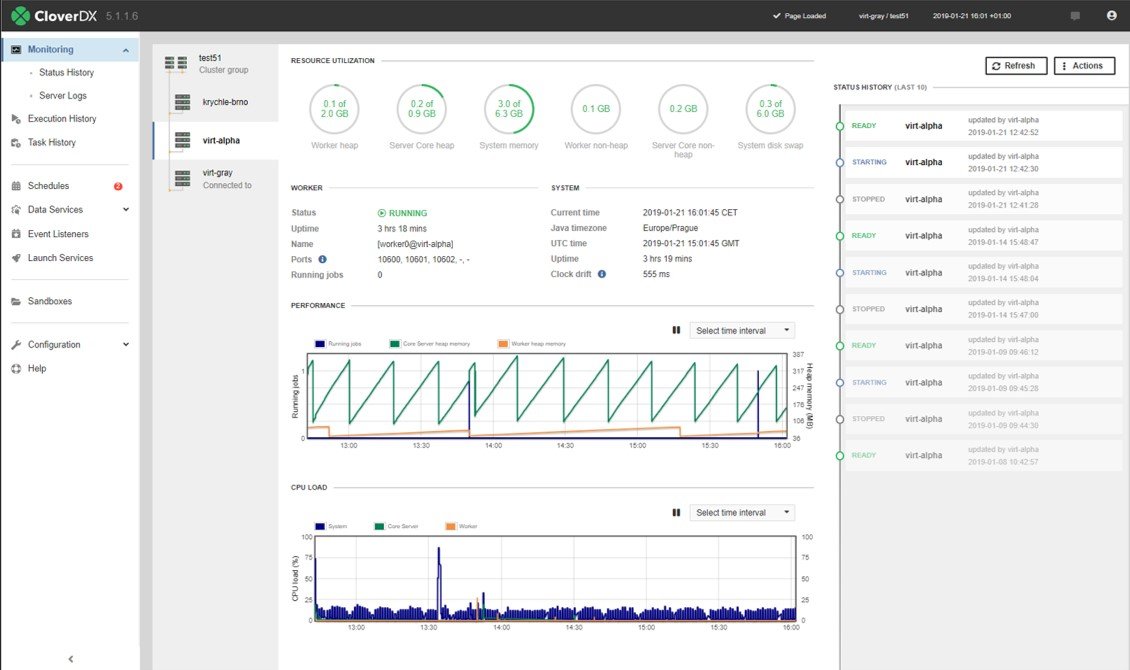Toggle Running jobs legend in Performance chart

click(x=338, y=344)
